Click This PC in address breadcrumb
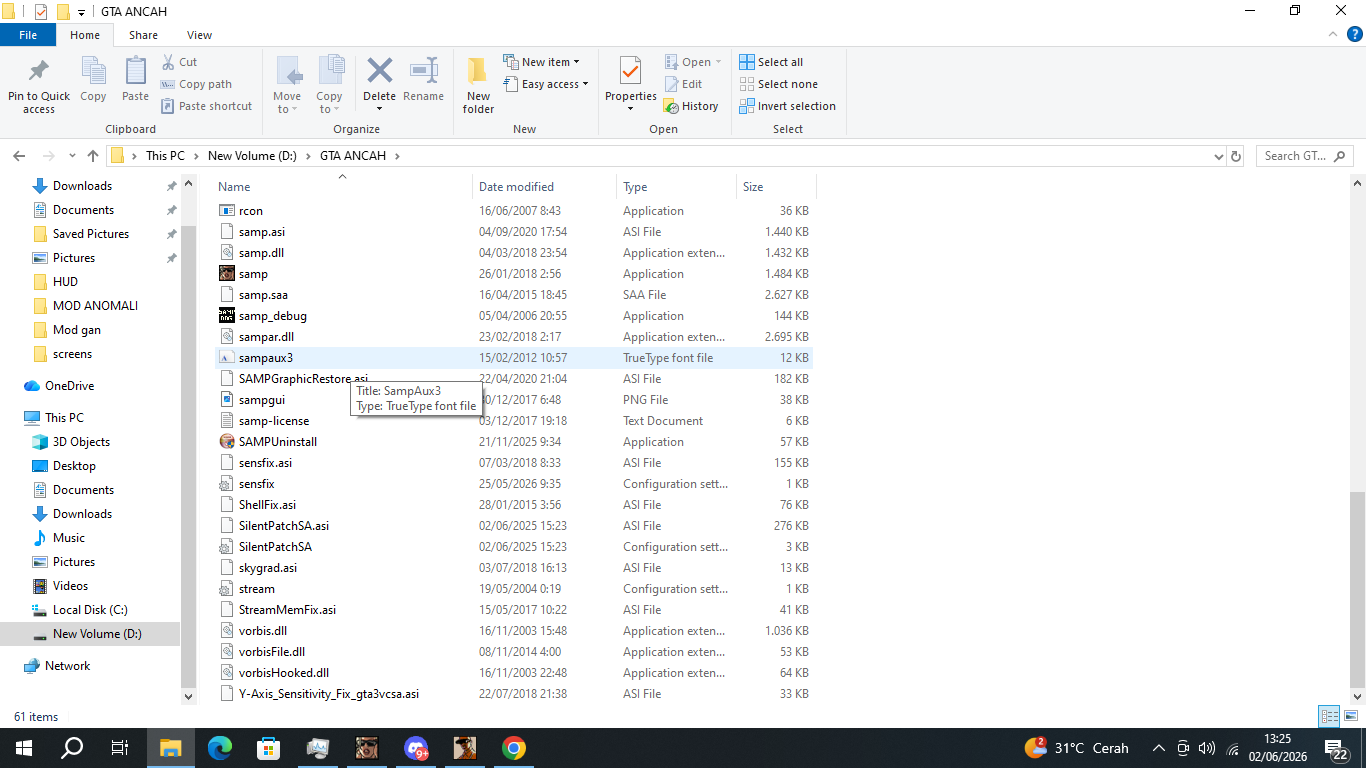Screen dimensions: 1366x768 (x=165, y=156)
